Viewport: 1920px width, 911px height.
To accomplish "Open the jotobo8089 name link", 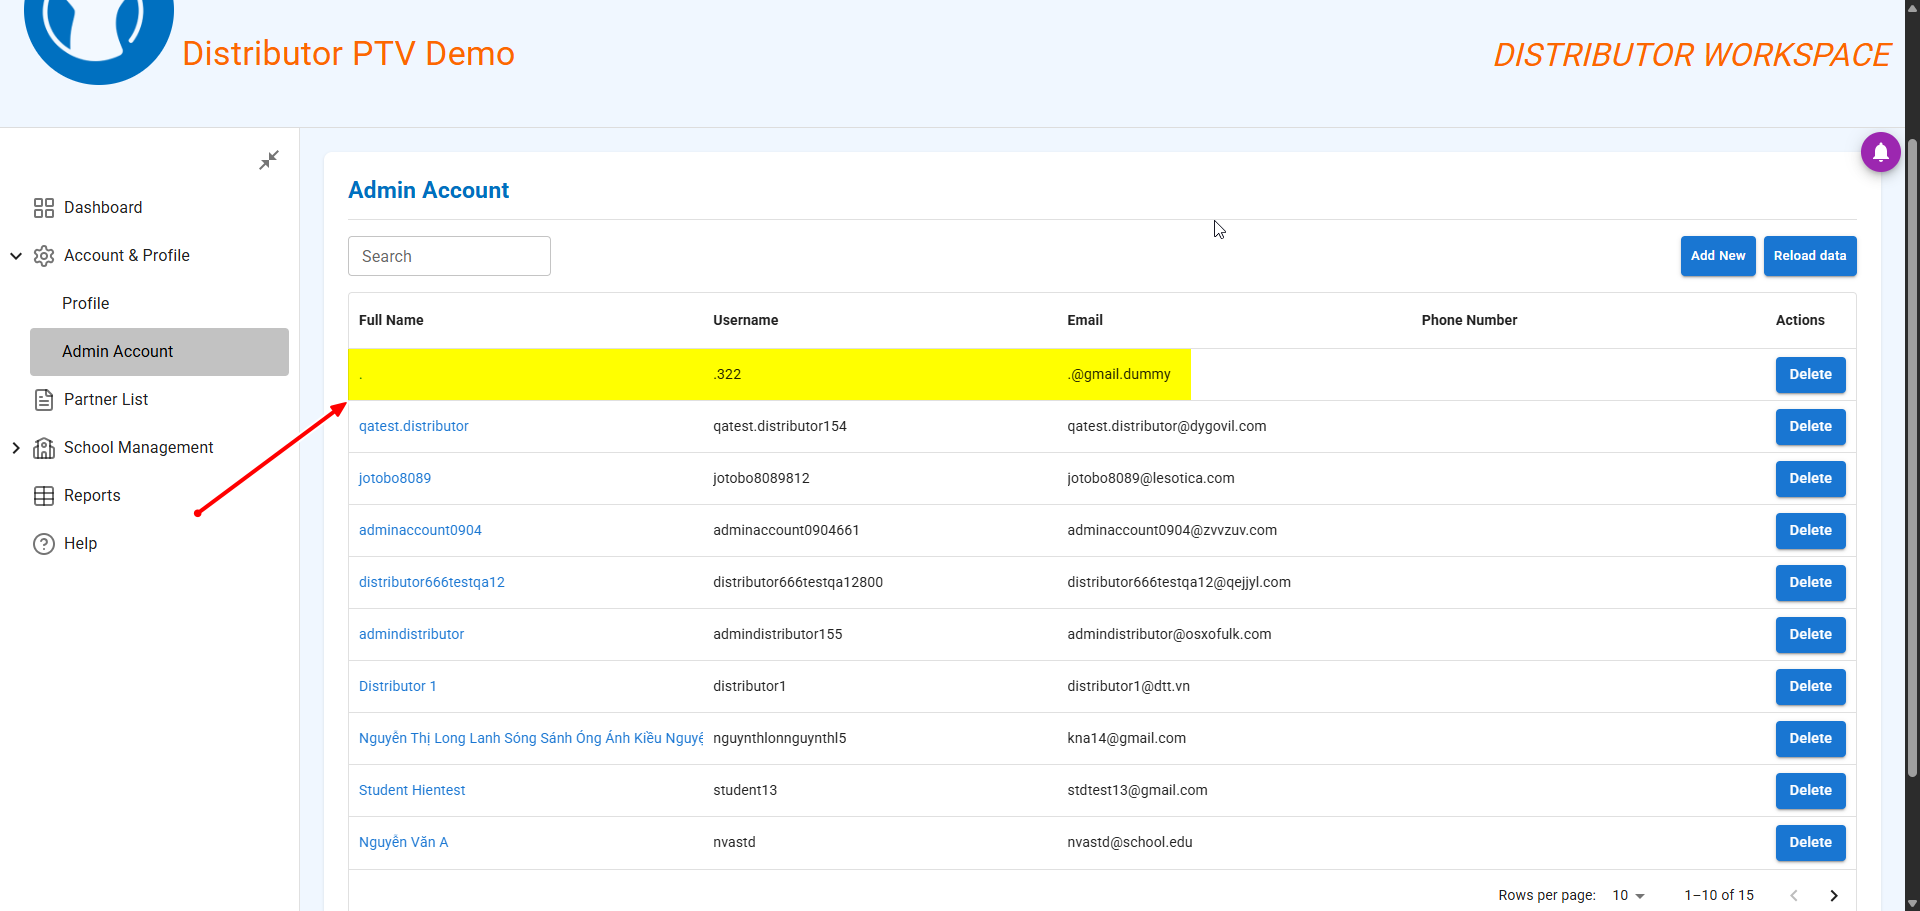I will tap(395, 478).
